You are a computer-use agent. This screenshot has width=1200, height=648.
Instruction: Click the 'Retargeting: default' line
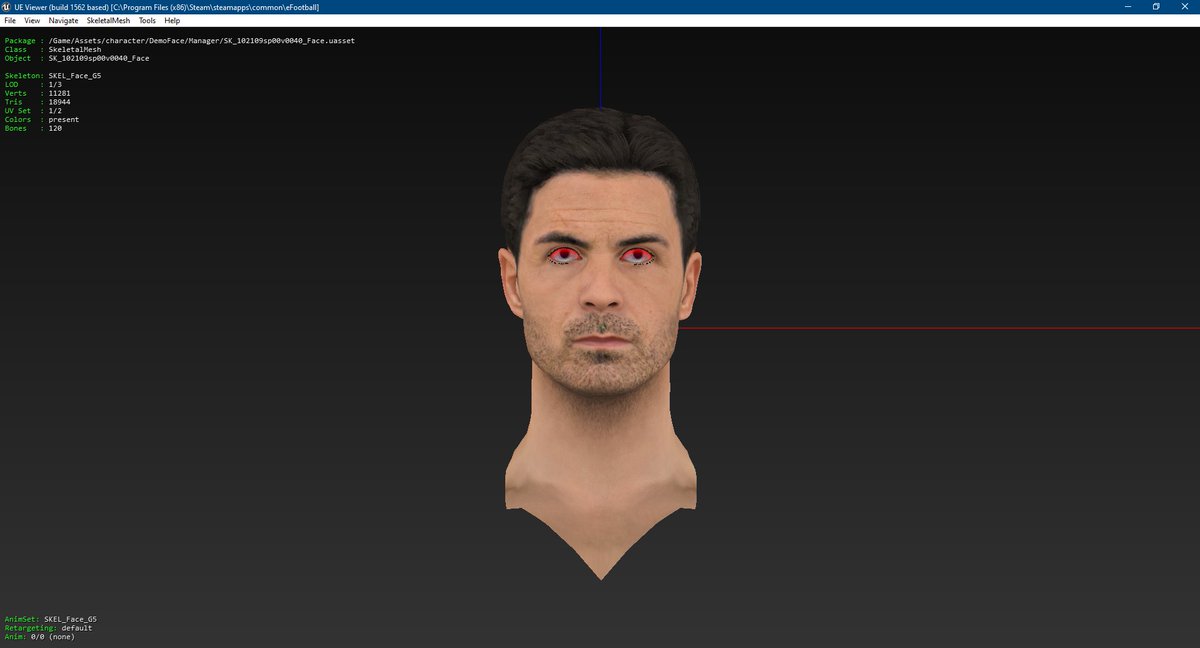click(48, 628)
